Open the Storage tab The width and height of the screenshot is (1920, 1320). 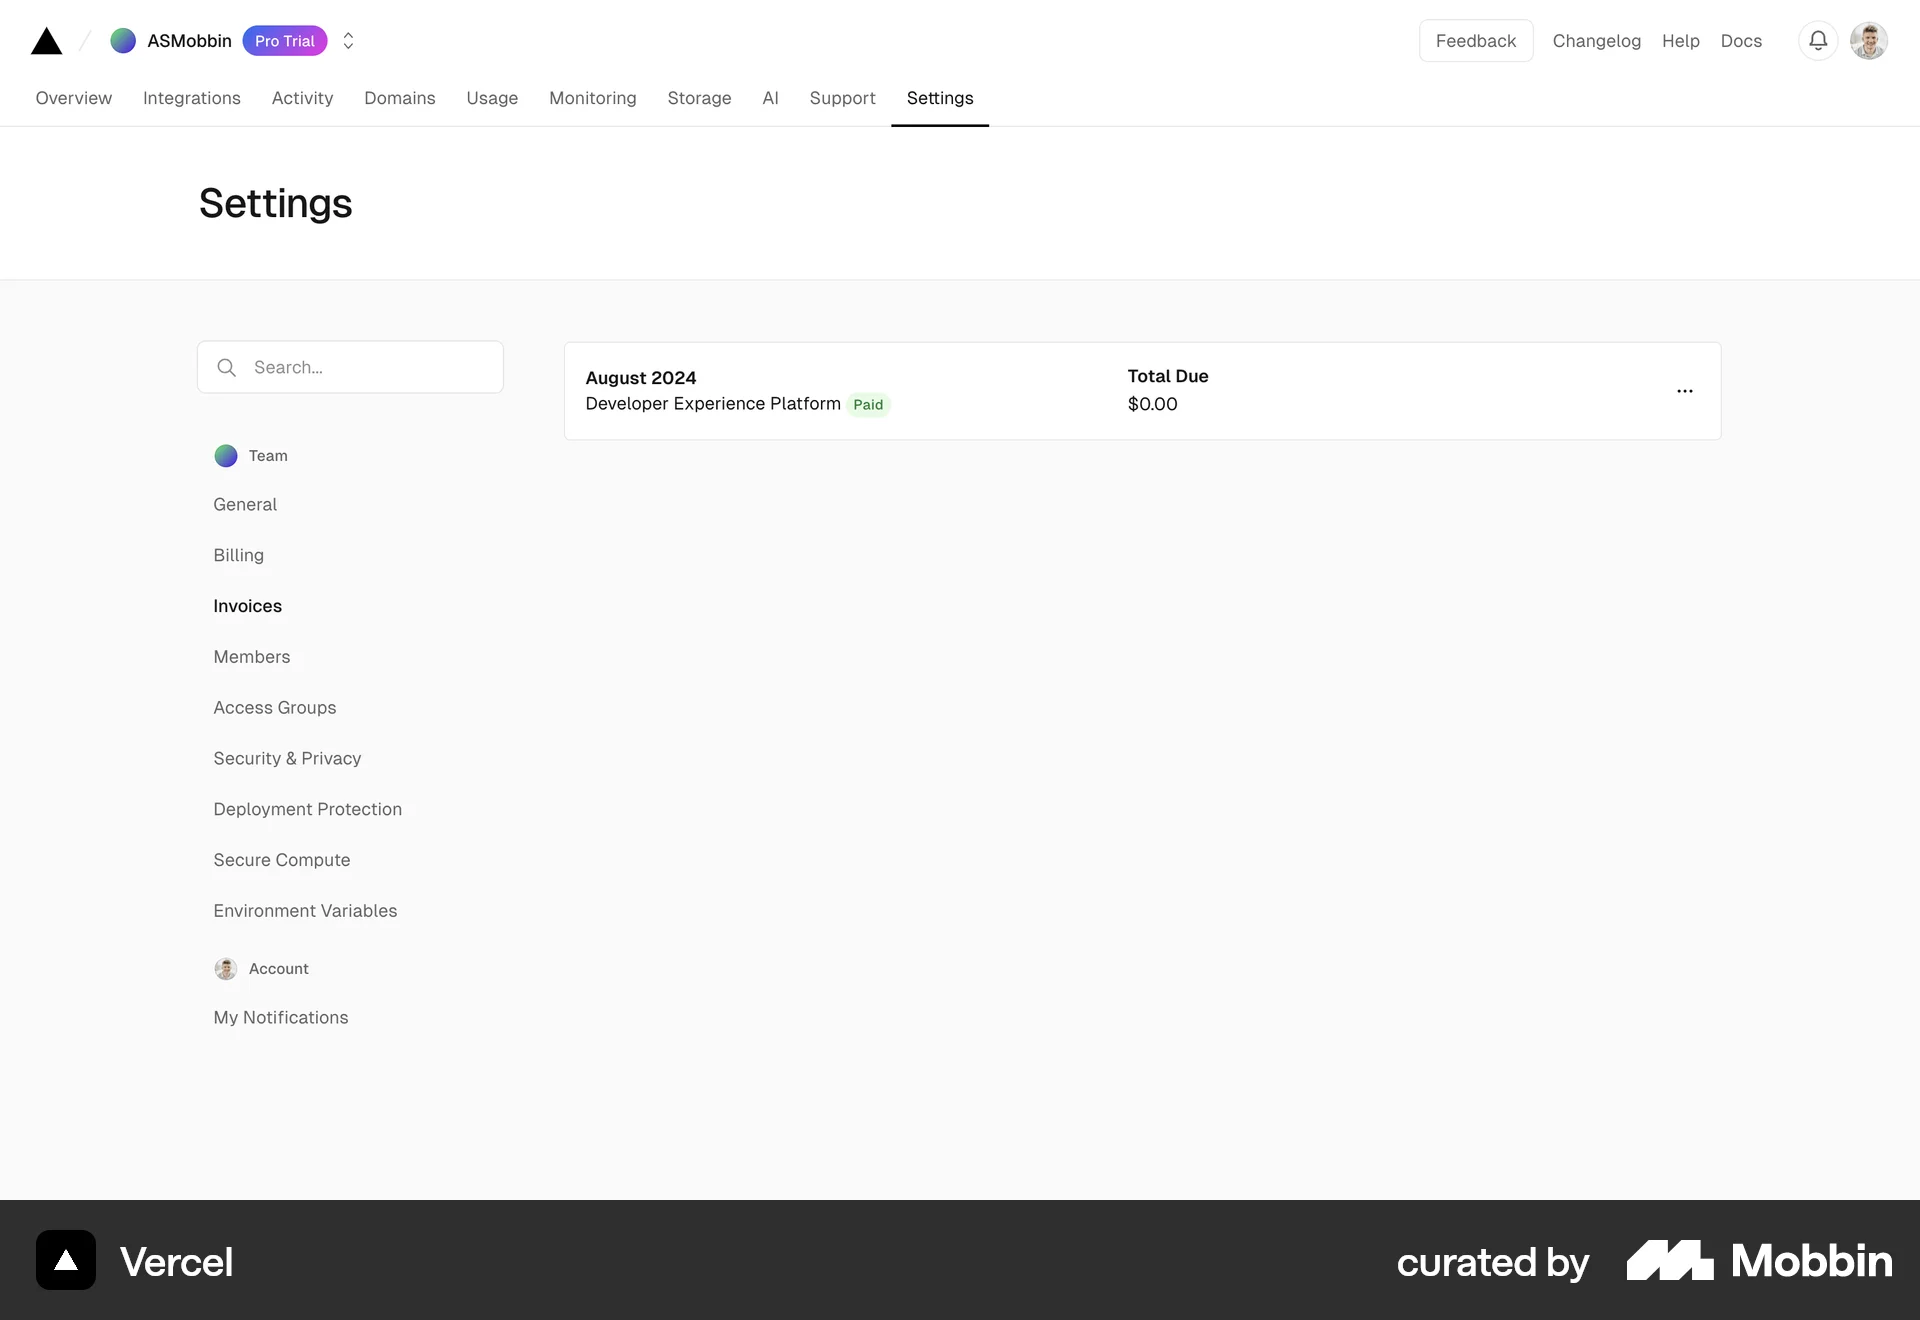[699, 98]
